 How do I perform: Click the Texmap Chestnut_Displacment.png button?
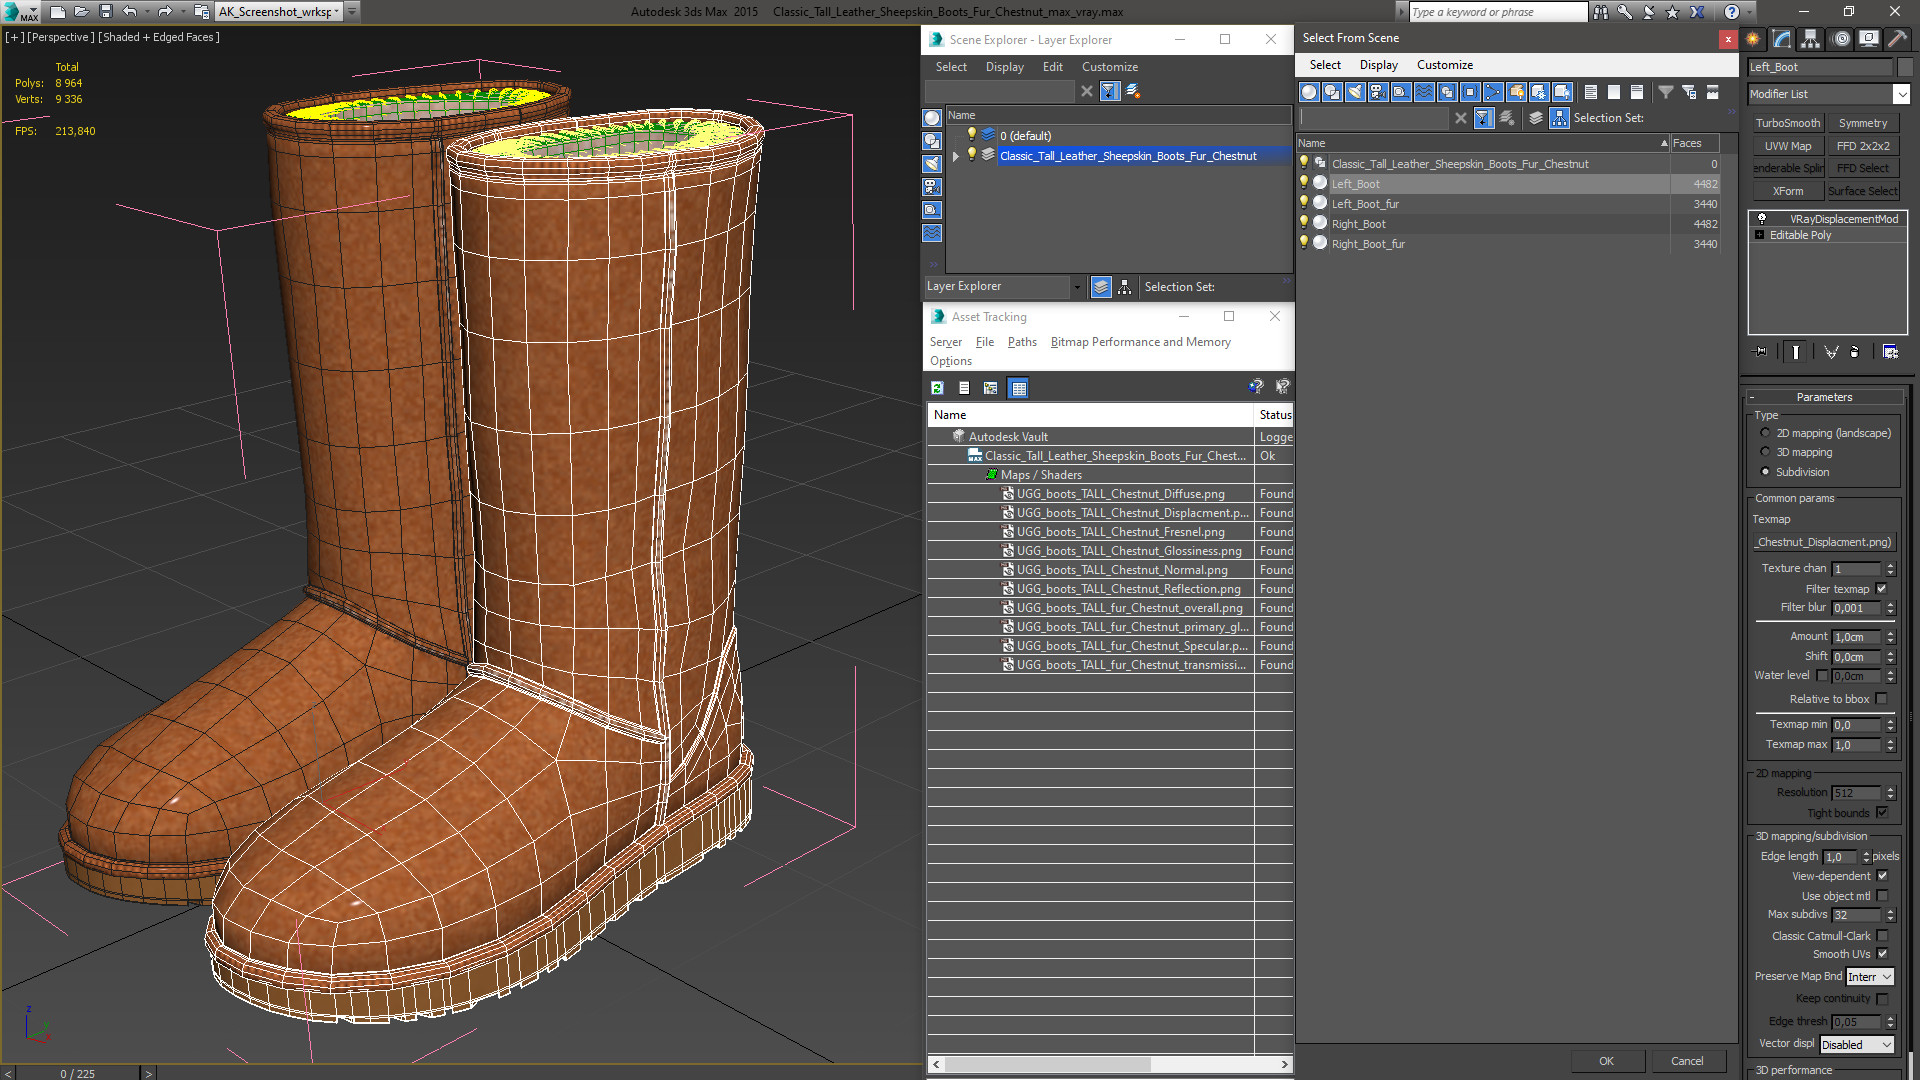(1823, 542)
